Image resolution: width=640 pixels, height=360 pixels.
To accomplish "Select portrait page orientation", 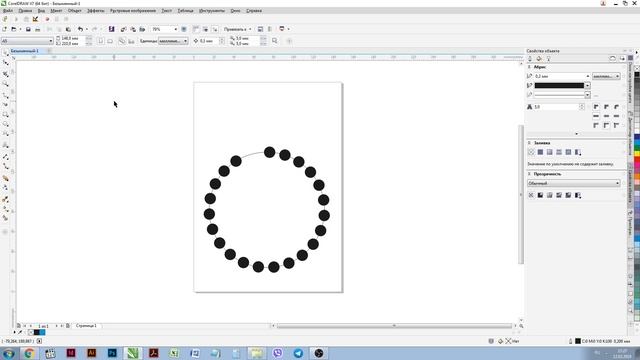I will pos(100,41).
